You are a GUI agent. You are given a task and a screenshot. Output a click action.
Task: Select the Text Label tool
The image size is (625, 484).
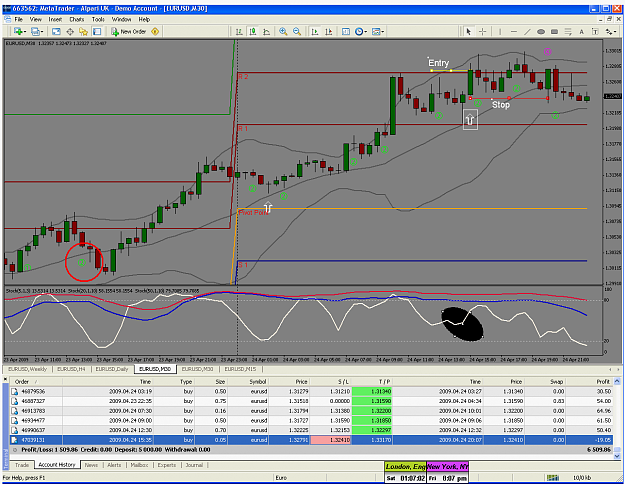[x=595, y=31]
